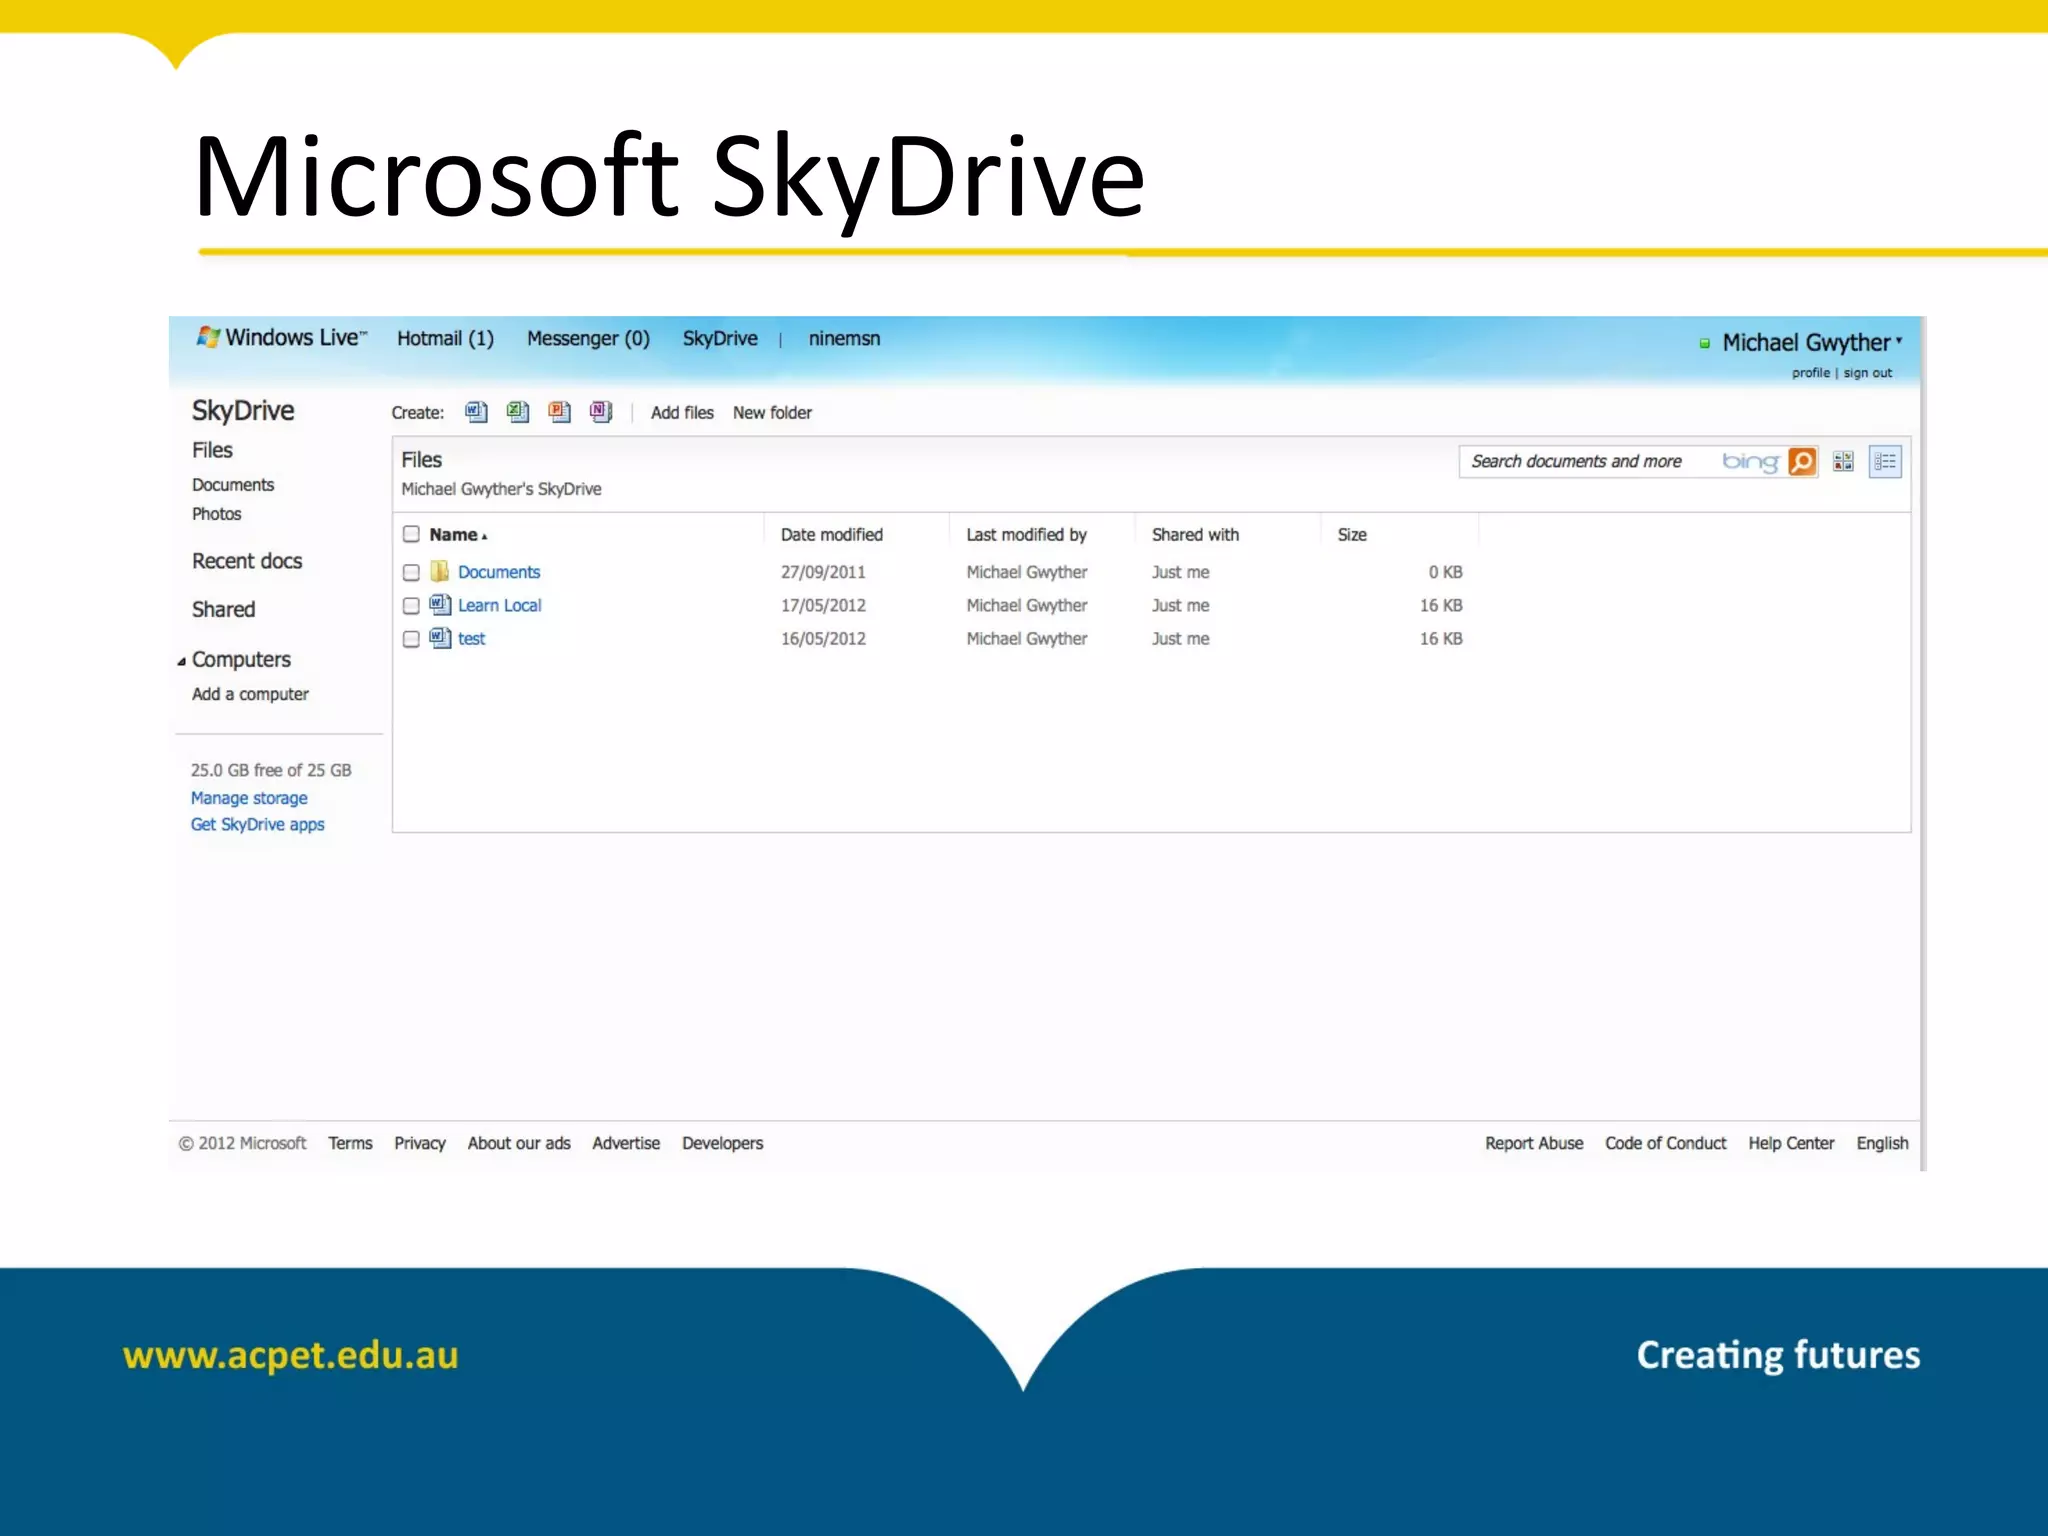Image resolution: width=2048 pixels, height=1536 pixels.
Task: Sort by Size column header
Action: (1352, 535)
